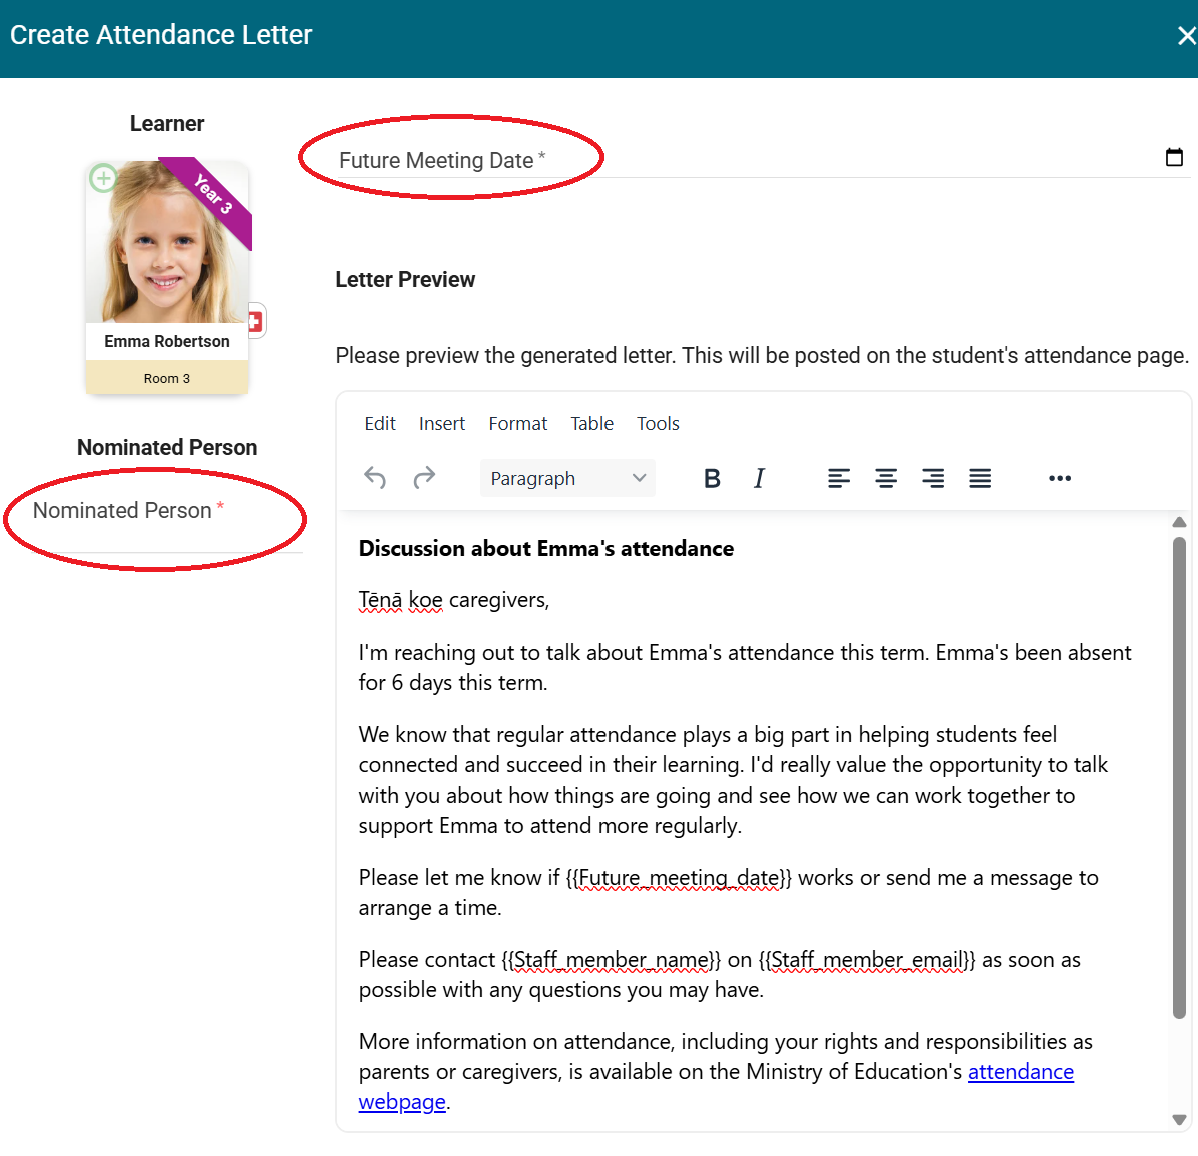Open the Edit menu

[x=380, y=424]
